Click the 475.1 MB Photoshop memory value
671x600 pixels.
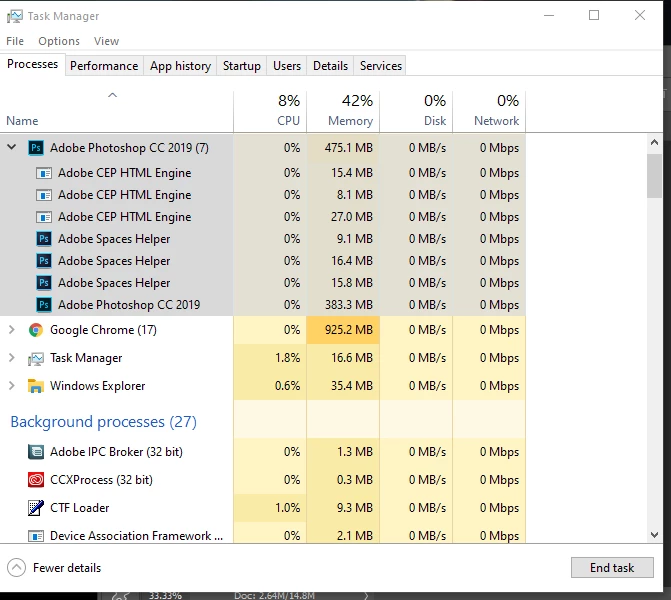point(349,148)
